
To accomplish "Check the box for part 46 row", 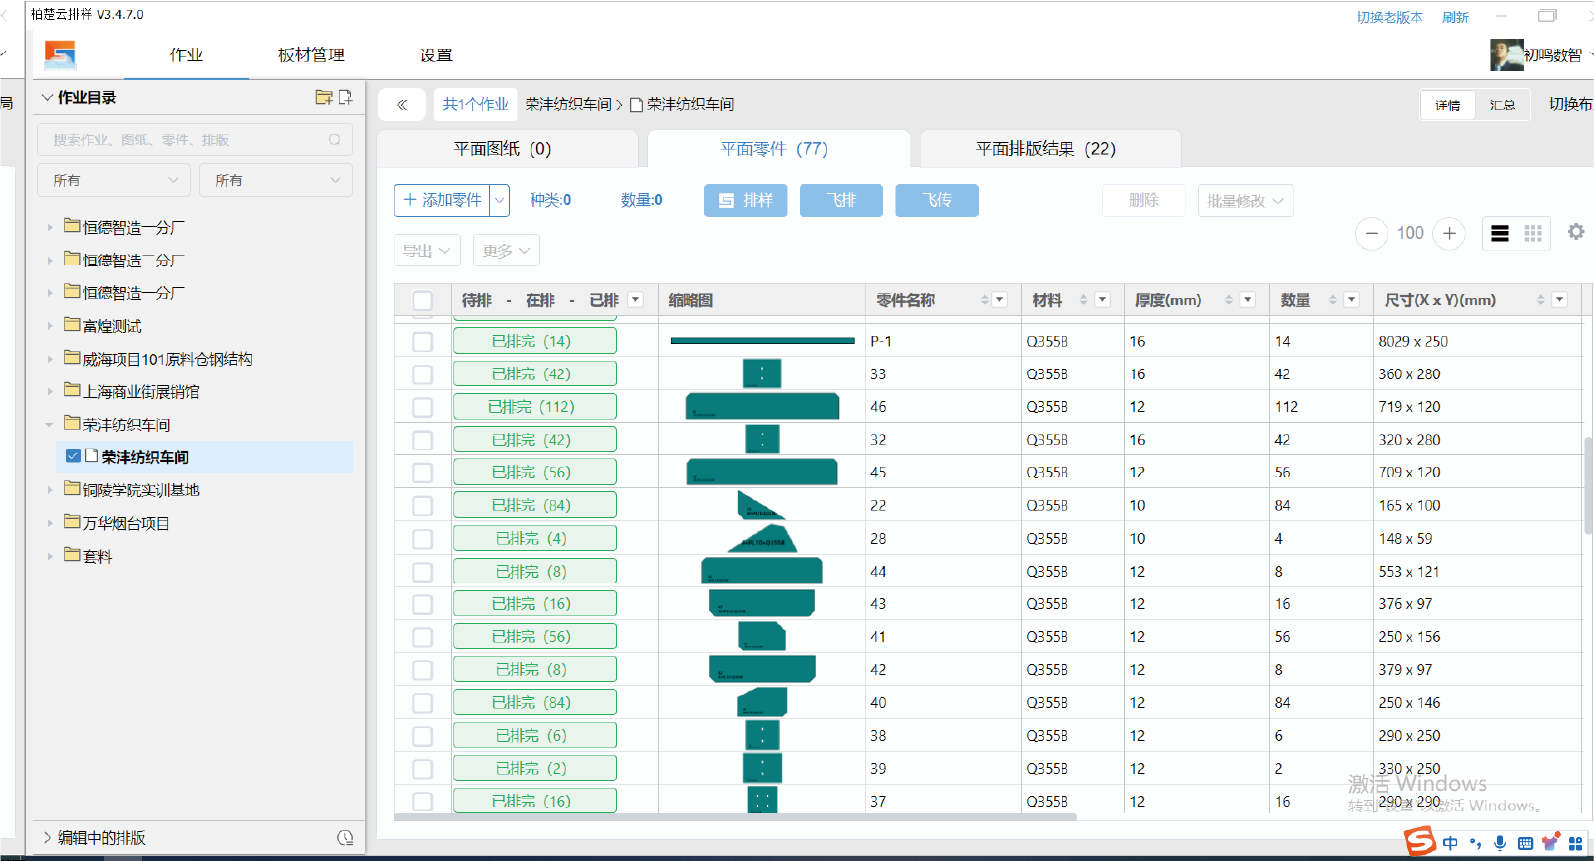I will [423, 407].
